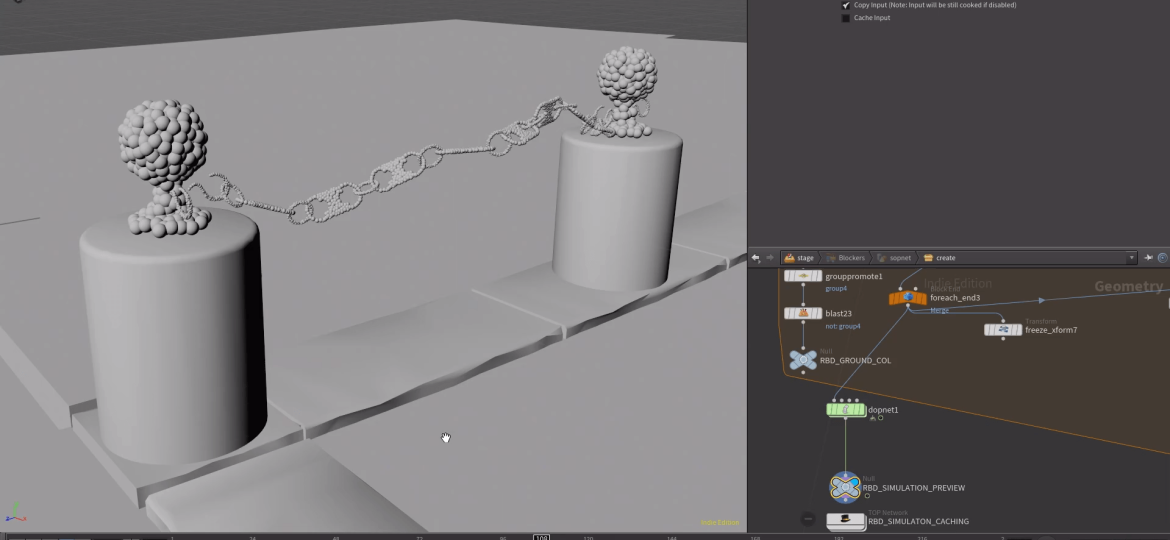Click the frame 100 marker on timeline

[x=540, y=537]
